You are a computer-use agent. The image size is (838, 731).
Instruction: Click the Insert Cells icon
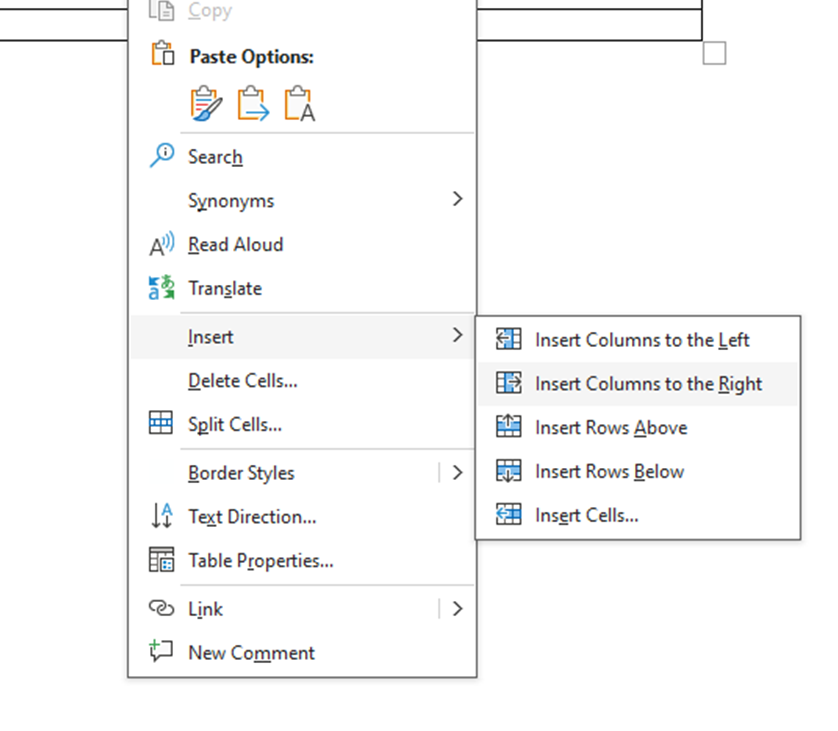pos(508,514)
